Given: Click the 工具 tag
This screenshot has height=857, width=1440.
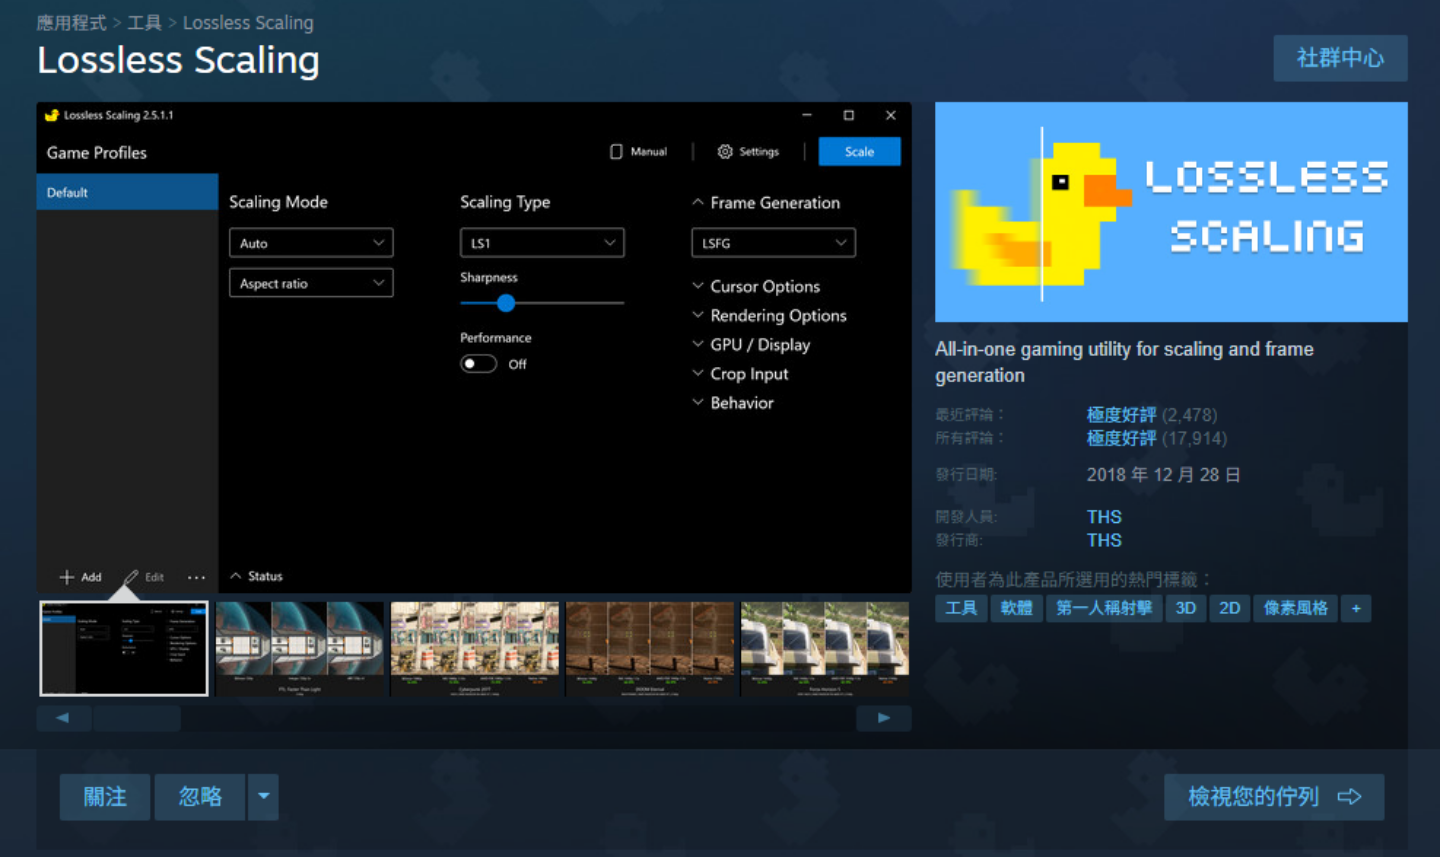Looking at the screenshot, I should [961, 608].
